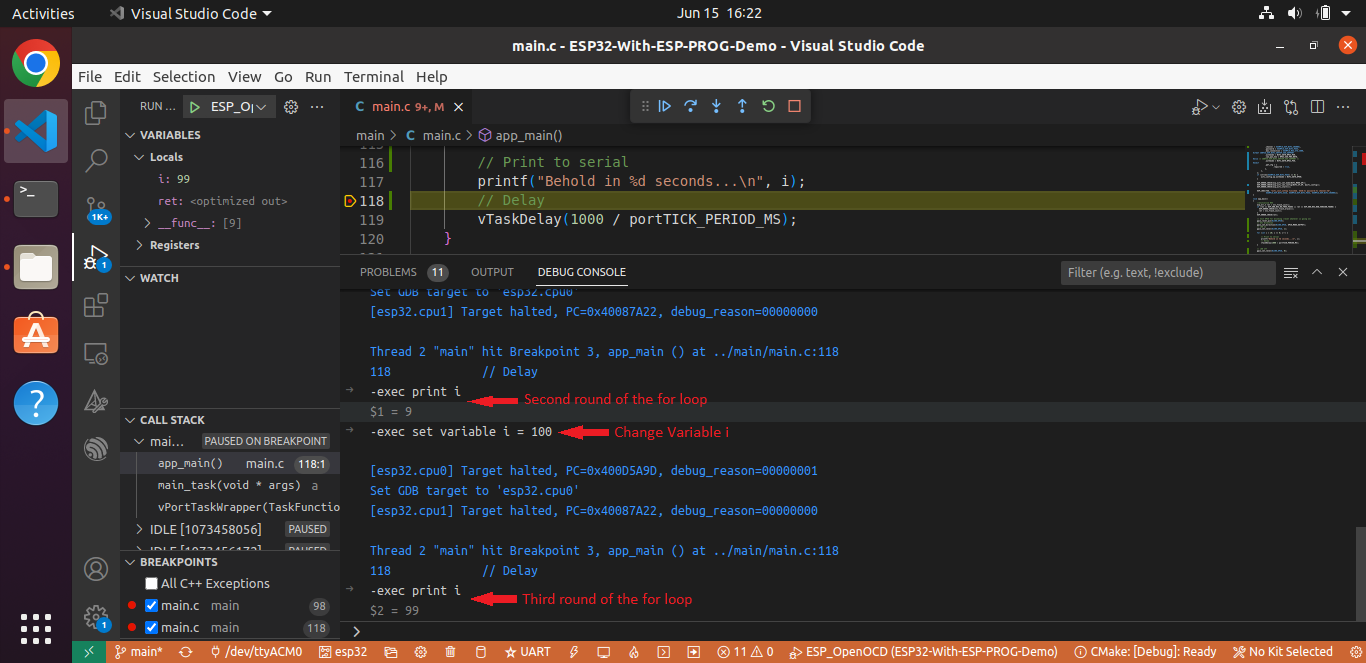Open Run and Debug view icon

point(96,257)
